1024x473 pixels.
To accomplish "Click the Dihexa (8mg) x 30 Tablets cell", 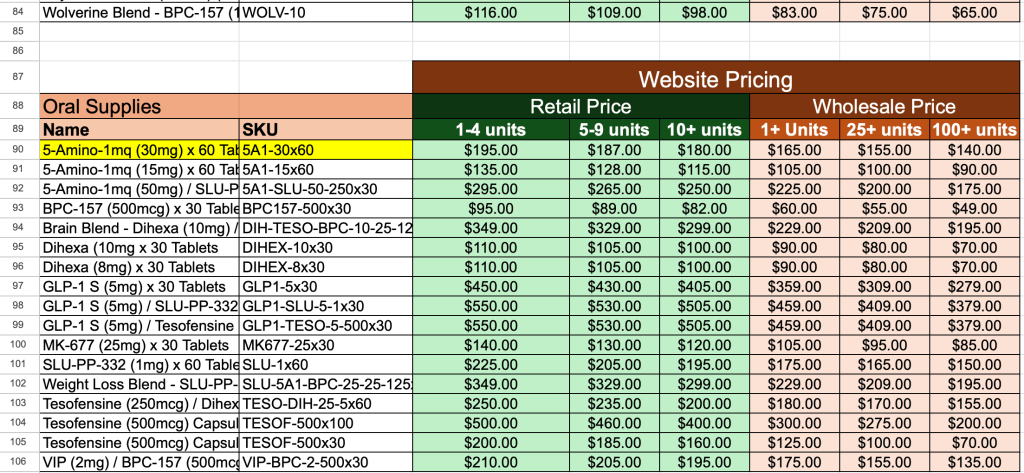I will coord(139,267).
